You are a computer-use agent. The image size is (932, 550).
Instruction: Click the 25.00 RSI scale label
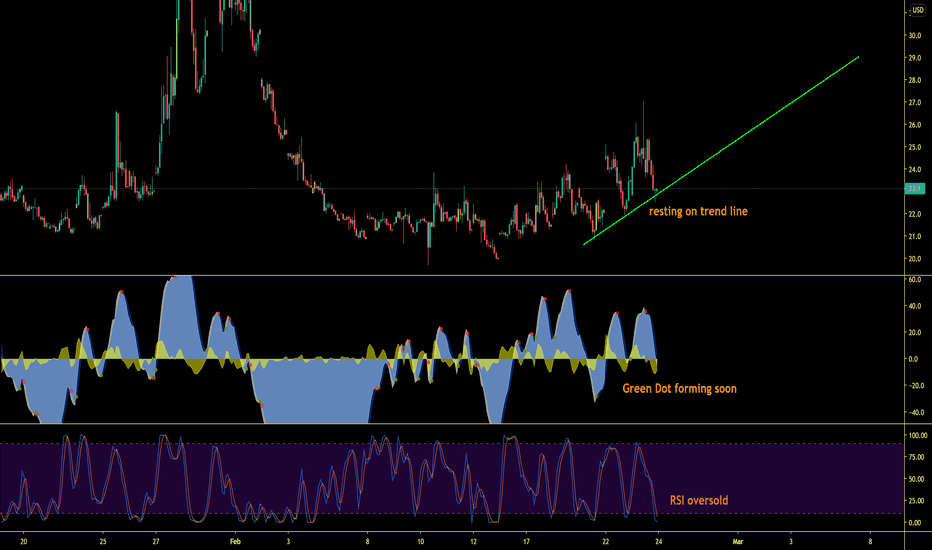point(916,501)
